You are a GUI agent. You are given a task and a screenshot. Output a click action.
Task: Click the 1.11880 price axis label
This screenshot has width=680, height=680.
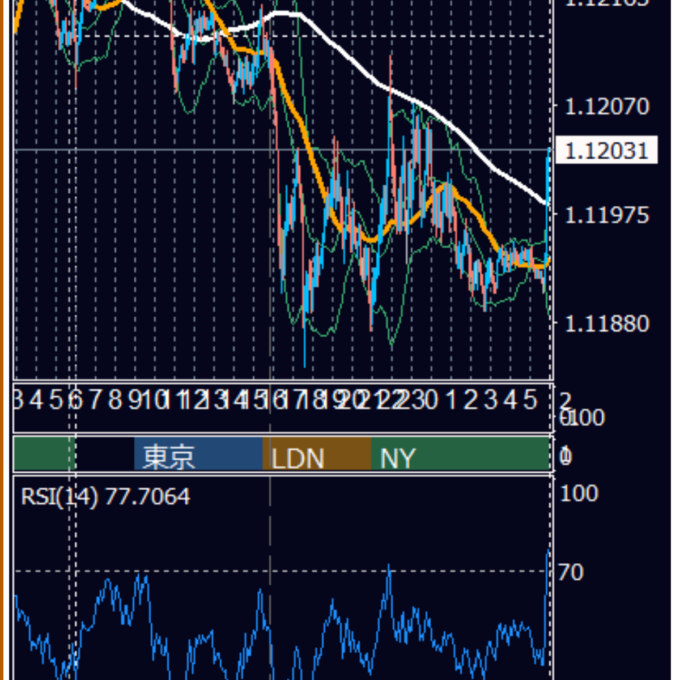[x=607, y=324]
